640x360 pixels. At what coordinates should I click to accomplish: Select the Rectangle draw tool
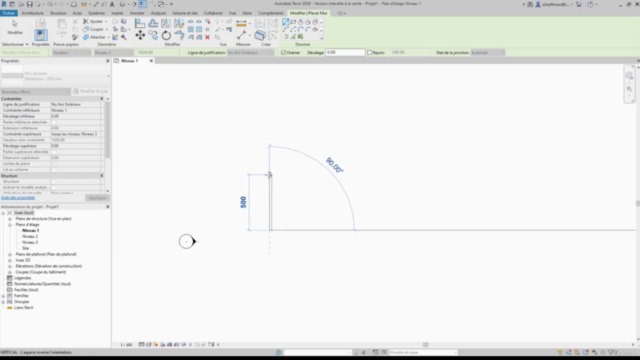point(293,22)
